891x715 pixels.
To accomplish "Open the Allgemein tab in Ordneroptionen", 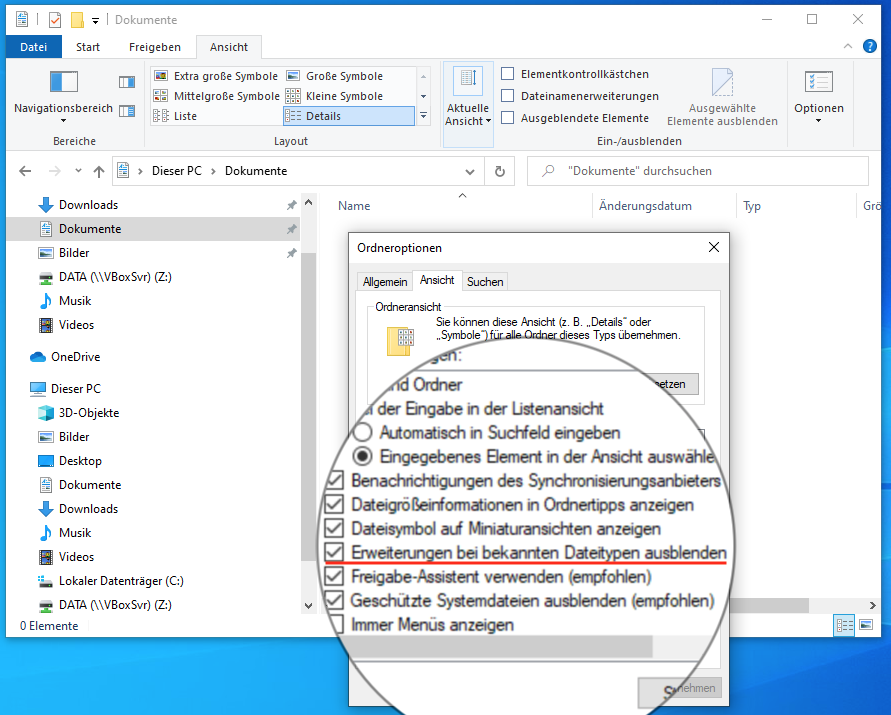I will (x=384, y=282).
